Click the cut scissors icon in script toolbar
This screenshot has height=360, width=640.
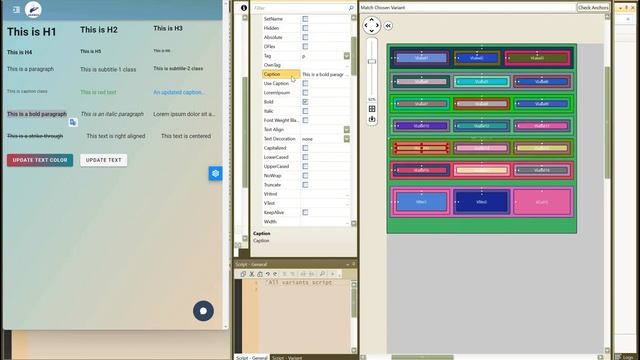click(251, 274)
